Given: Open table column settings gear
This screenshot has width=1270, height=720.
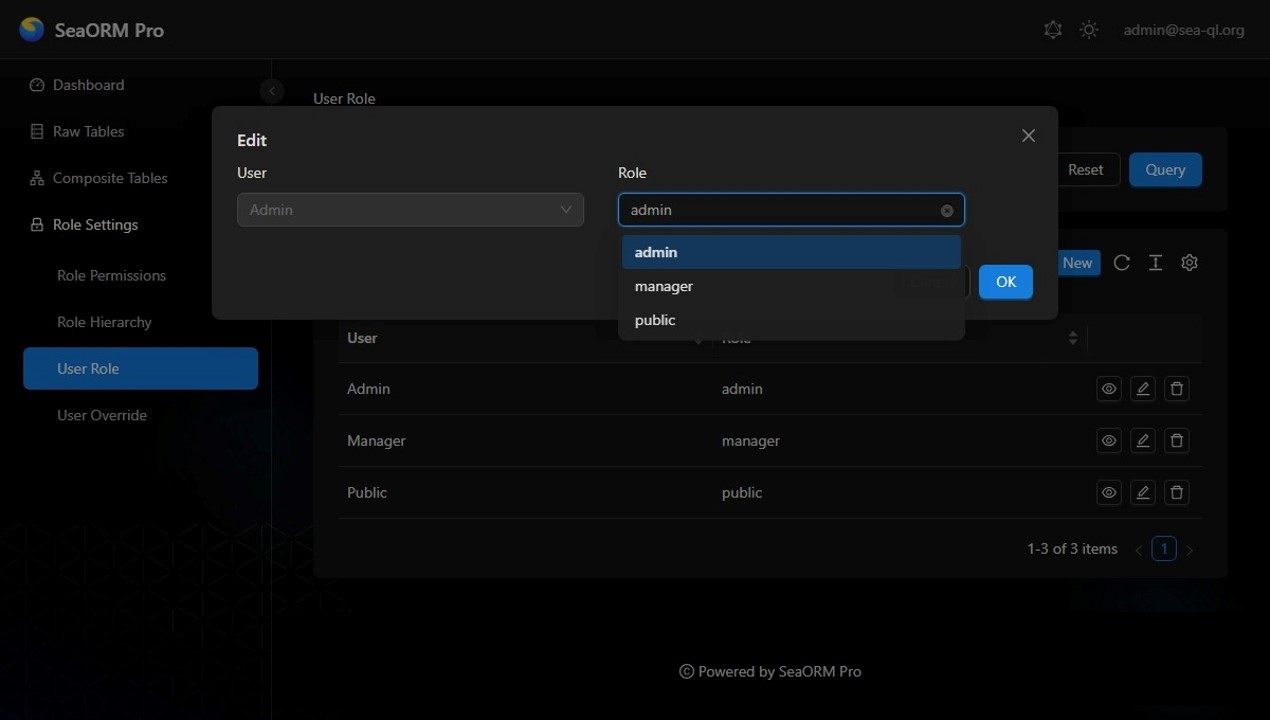Looking at the screenshot, I should coord(1189,263).
